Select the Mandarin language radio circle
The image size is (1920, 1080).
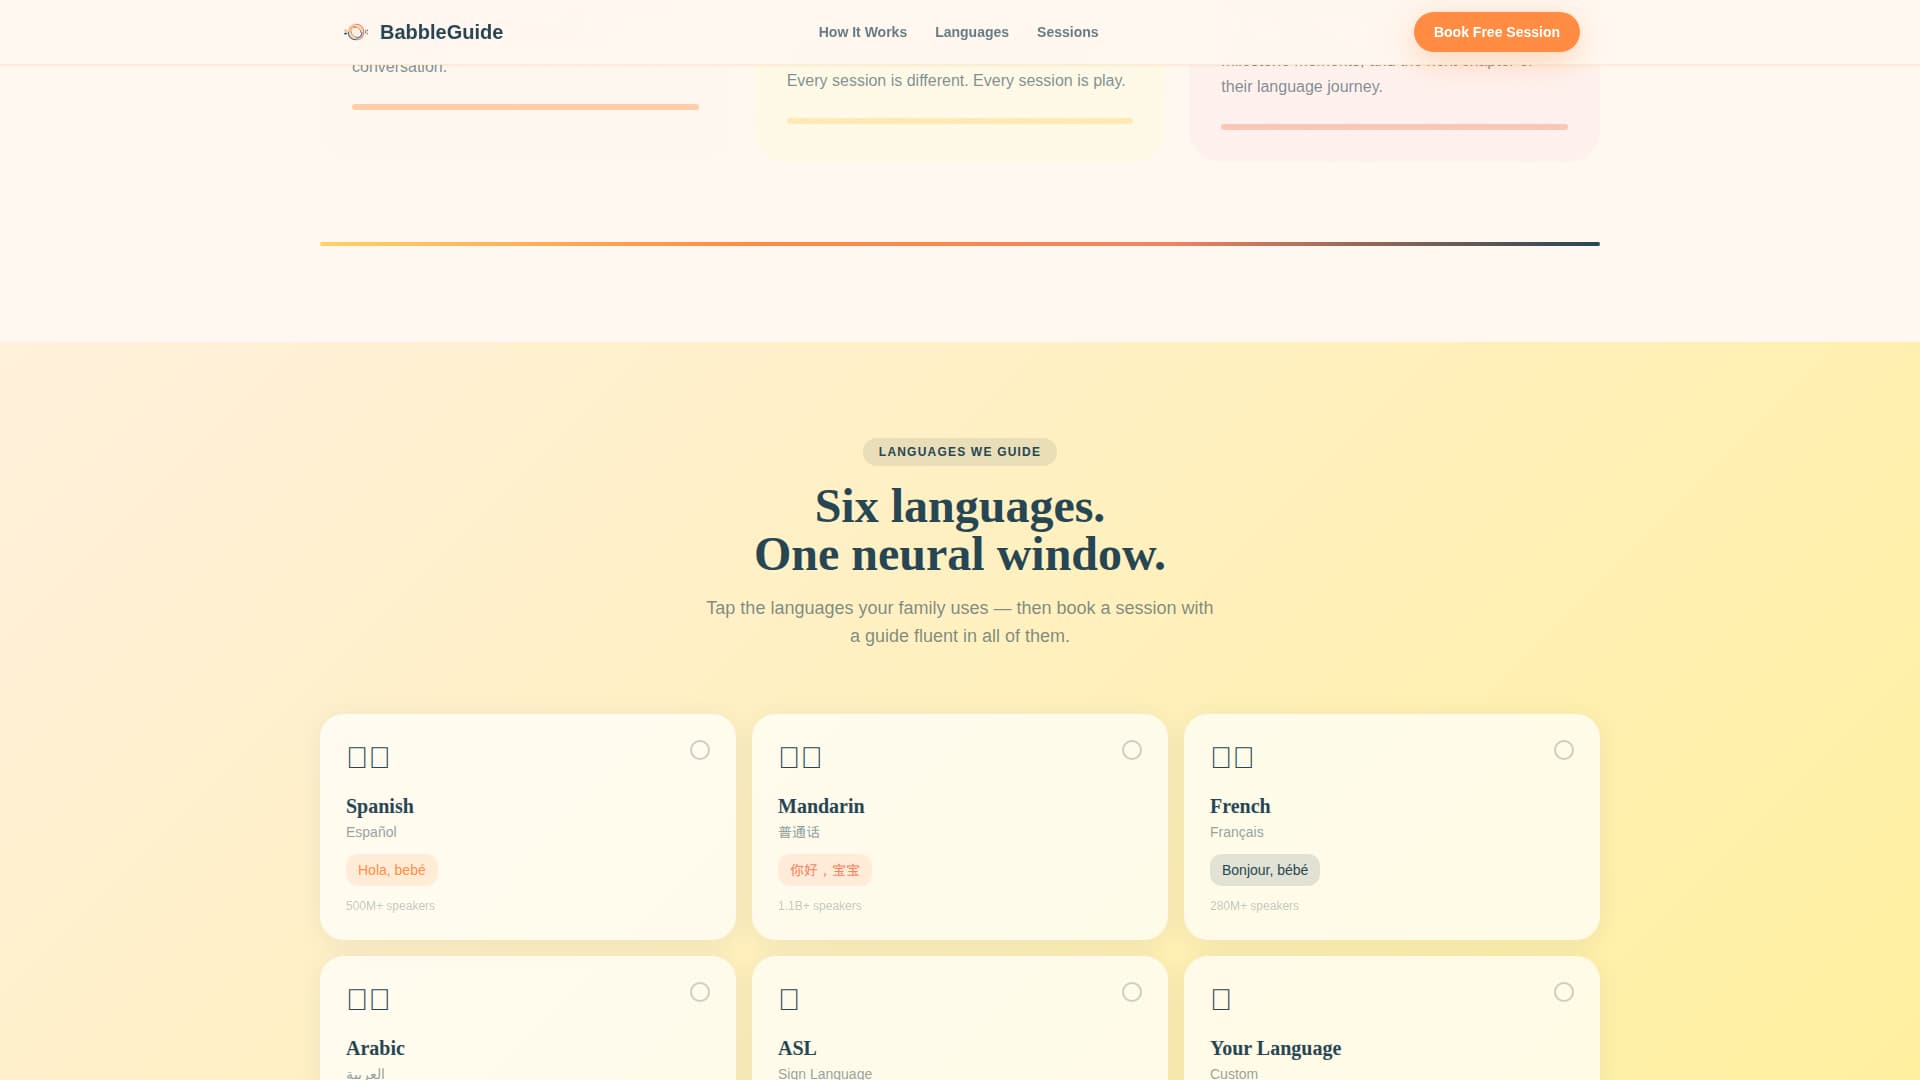pos(1132,750)
